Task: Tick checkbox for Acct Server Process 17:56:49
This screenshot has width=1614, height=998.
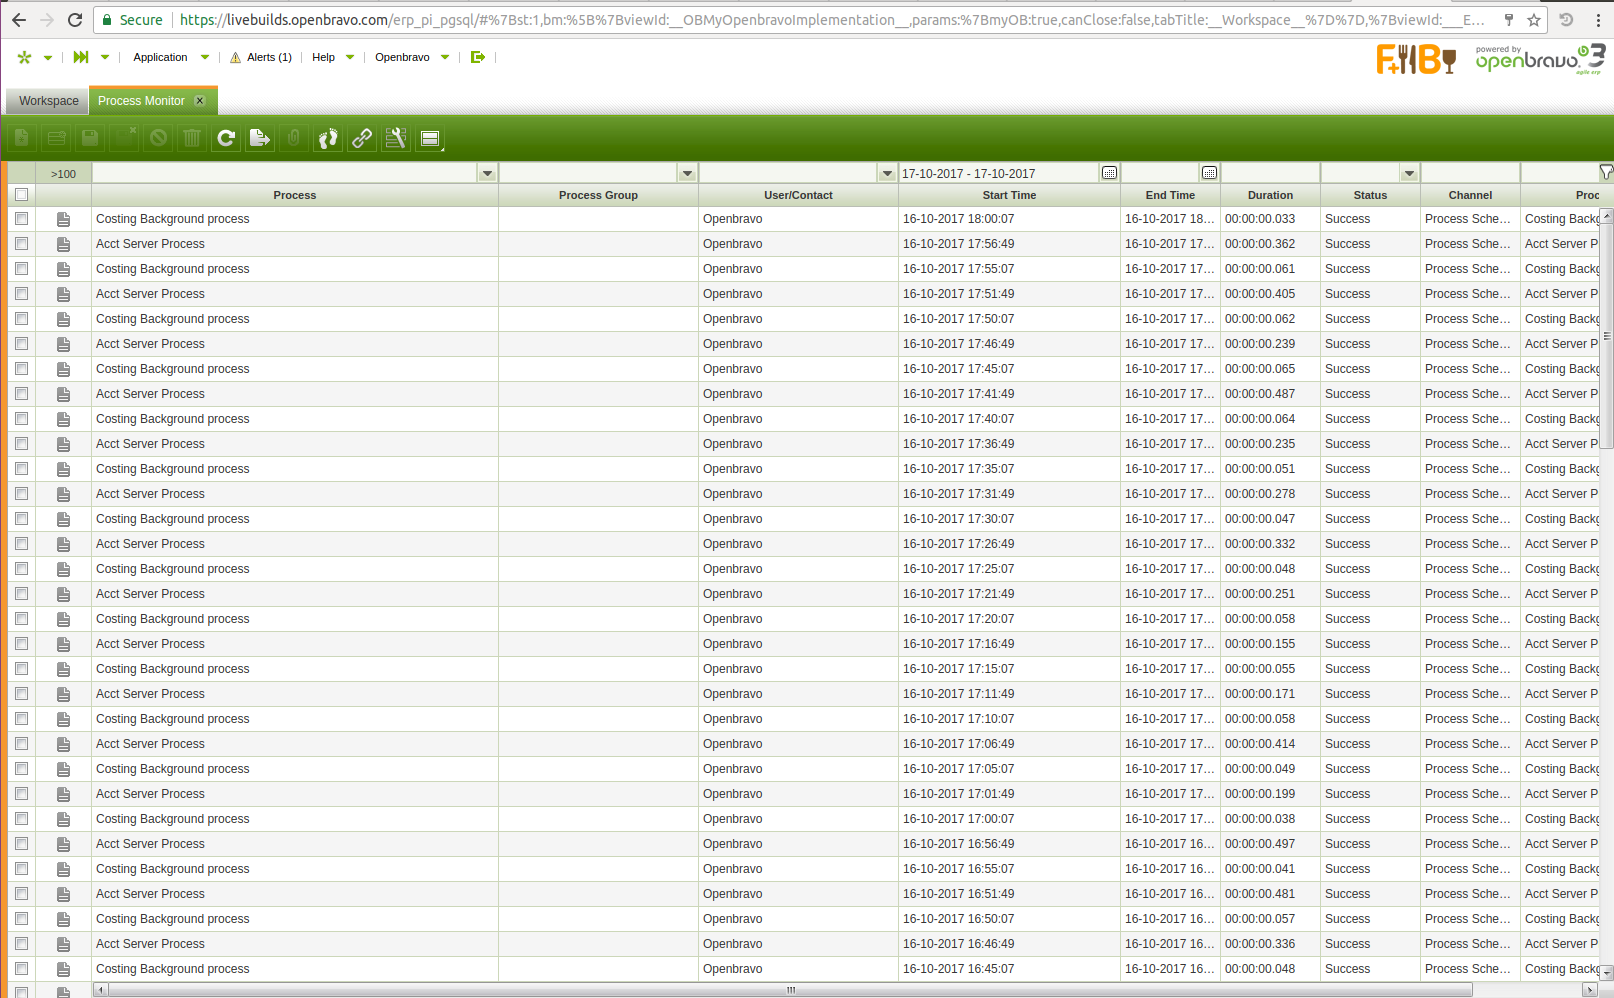Action: pyautogui.click(x=21, y=244)
